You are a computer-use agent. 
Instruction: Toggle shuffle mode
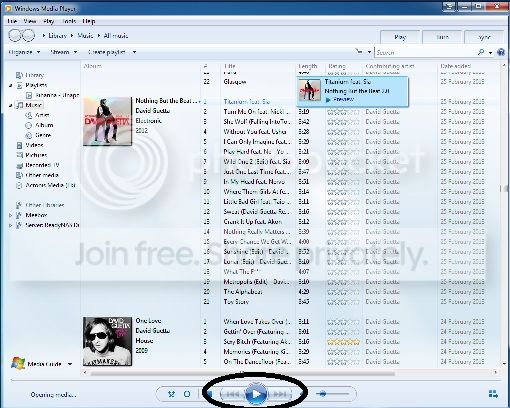(x=171, y=394)
